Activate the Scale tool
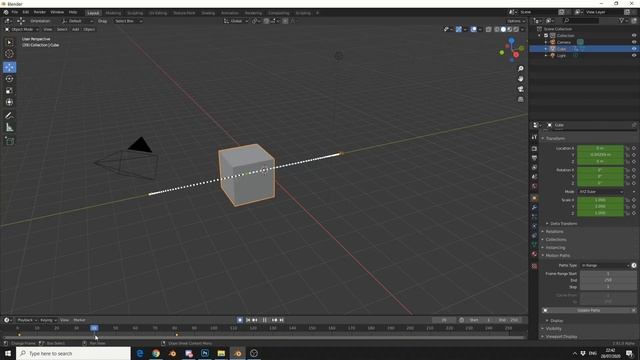640x360 pixels. tap(9, 91)
